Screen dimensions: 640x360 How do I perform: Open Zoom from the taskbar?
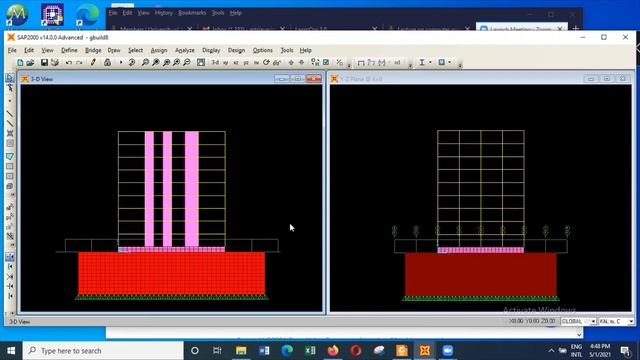[448, 351]
